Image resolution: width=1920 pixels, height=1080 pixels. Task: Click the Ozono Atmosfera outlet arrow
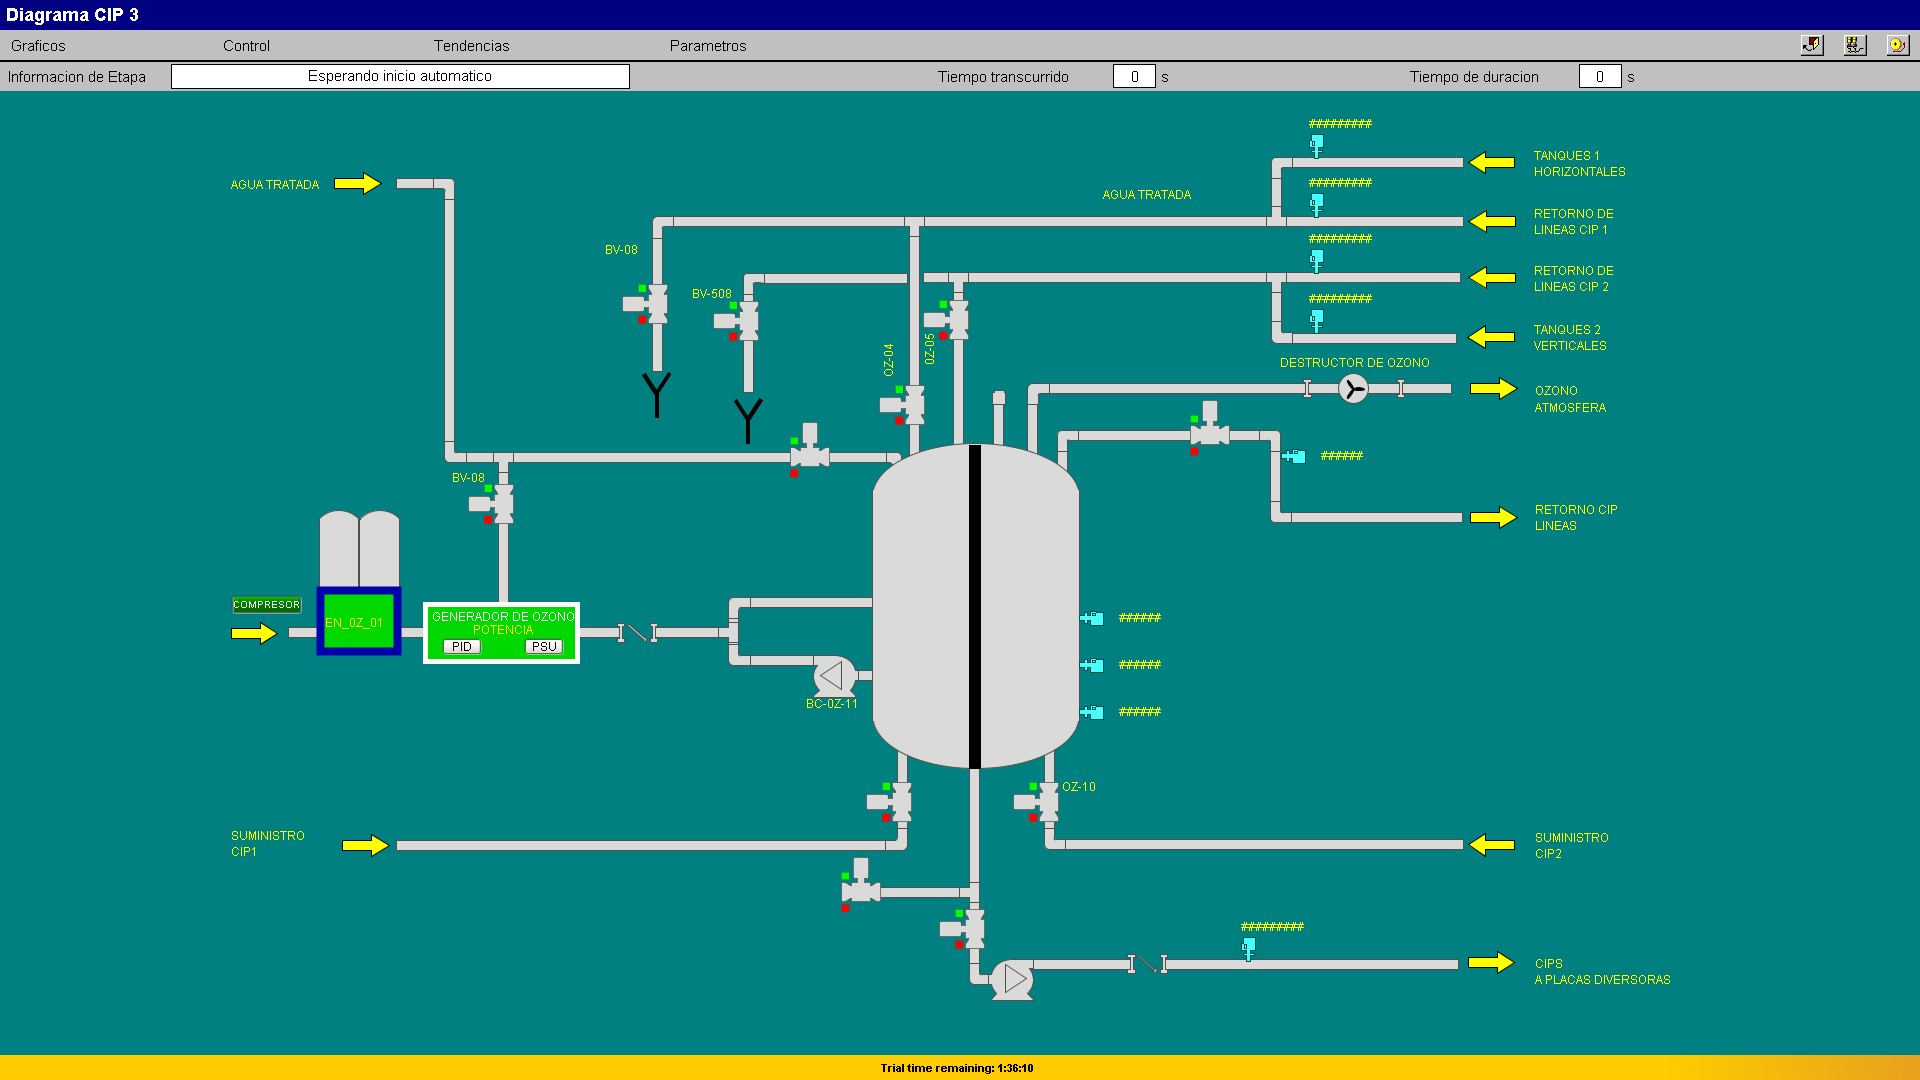click(1493, 388)
